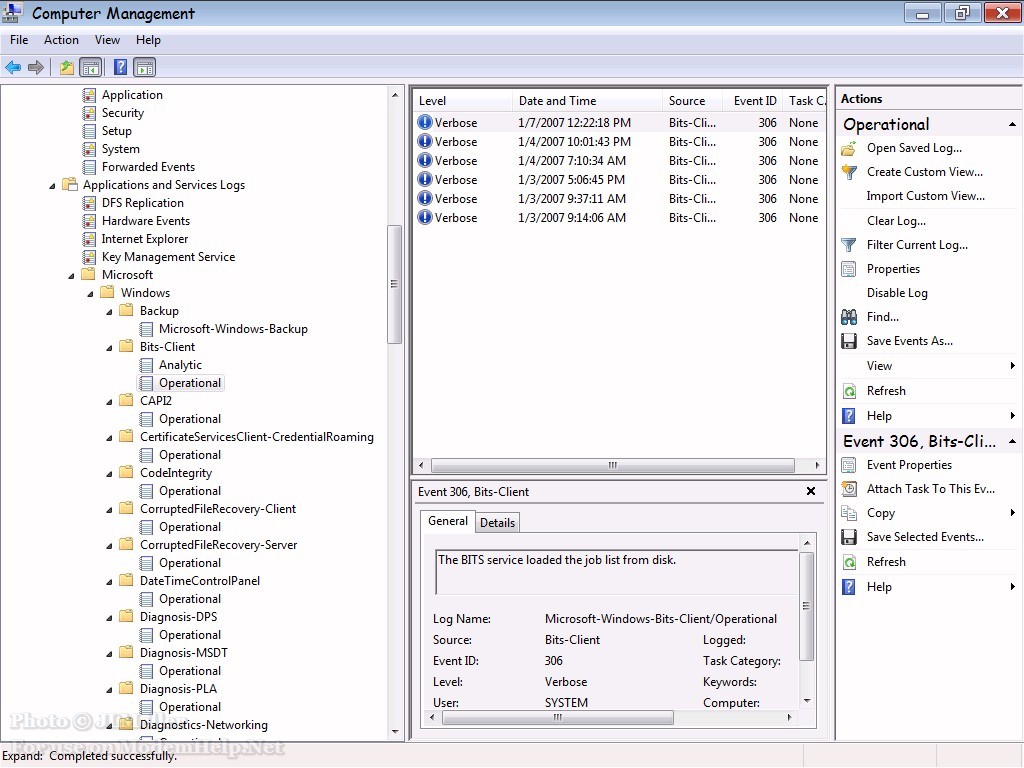The height and width of the screenshot is (768, 1024).
Task: Click the Copy icon in Actions pane
Action: coord(849,513)
